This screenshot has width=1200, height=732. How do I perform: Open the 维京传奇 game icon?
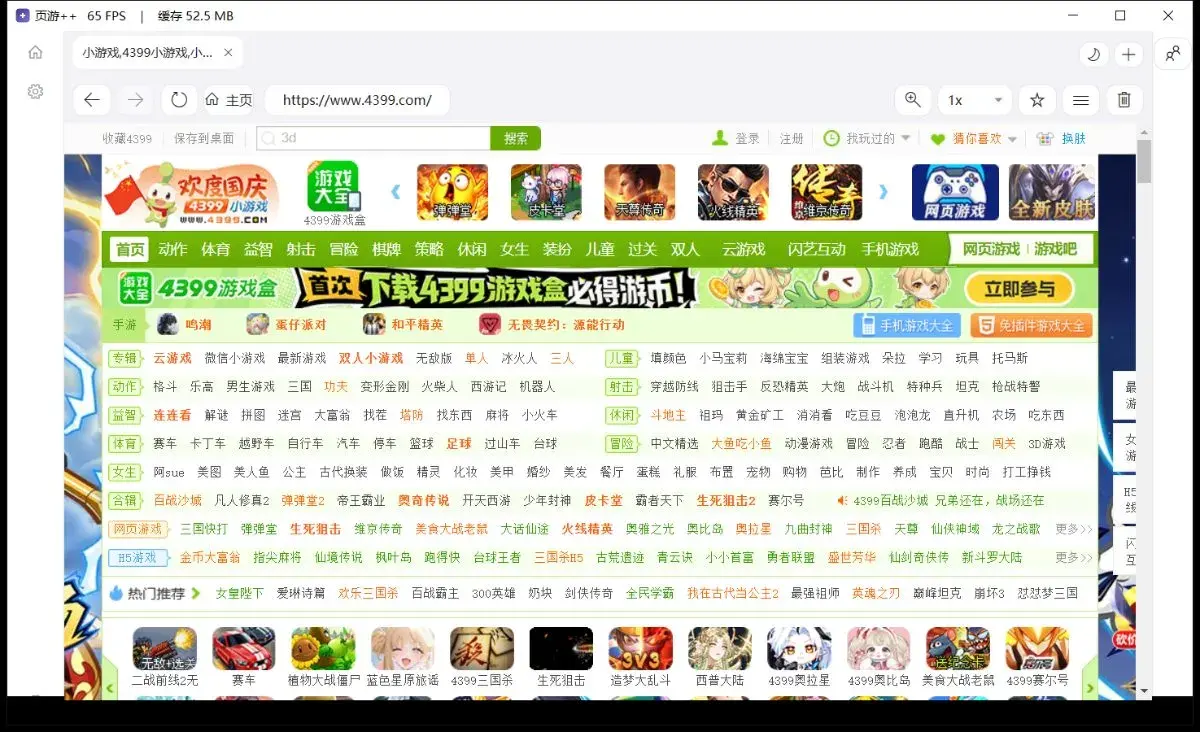826,192
